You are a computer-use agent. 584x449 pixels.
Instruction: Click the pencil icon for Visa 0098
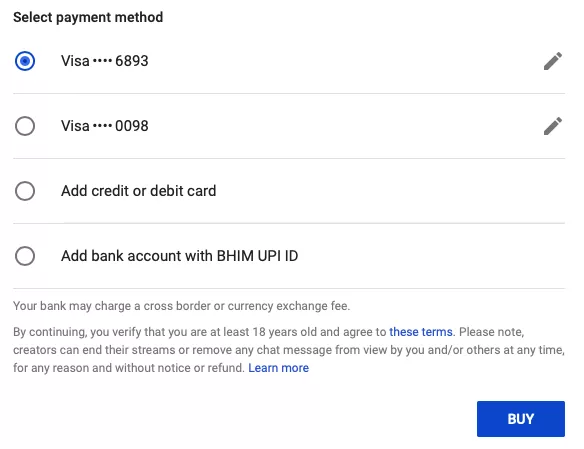pyautogui.click(x=553, y=126)
